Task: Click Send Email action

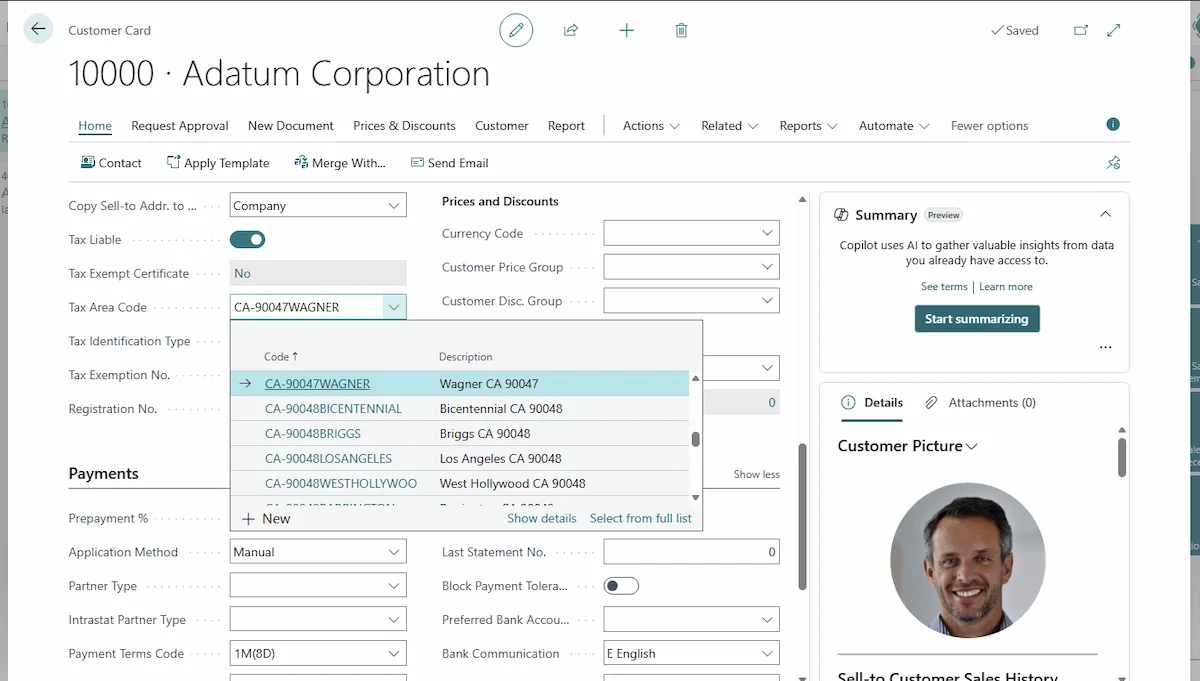Action: [x=450, y=162]
